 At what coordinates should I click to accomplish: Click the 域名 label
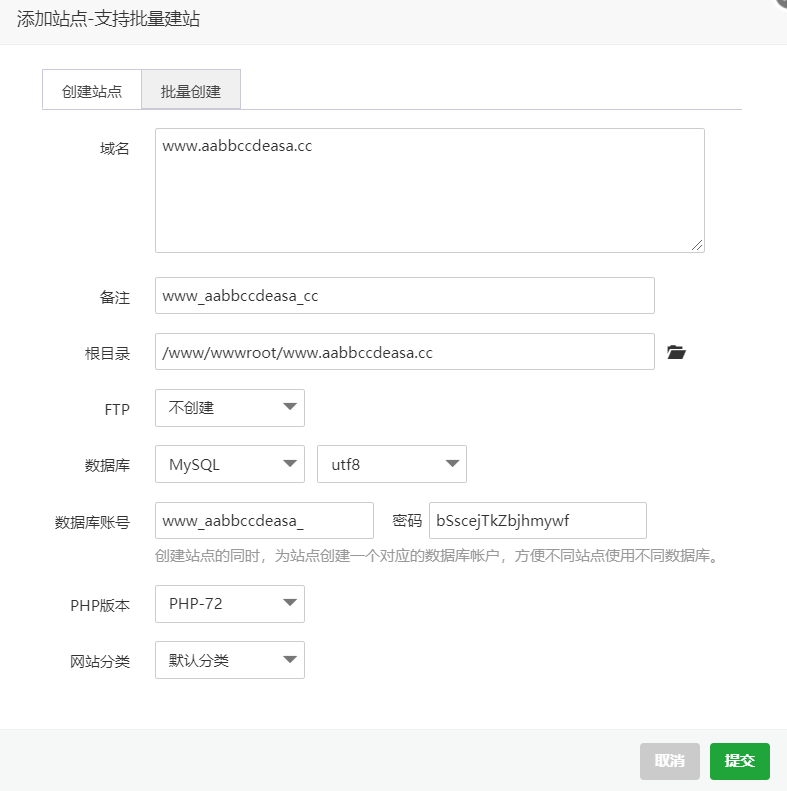(115, 148)
